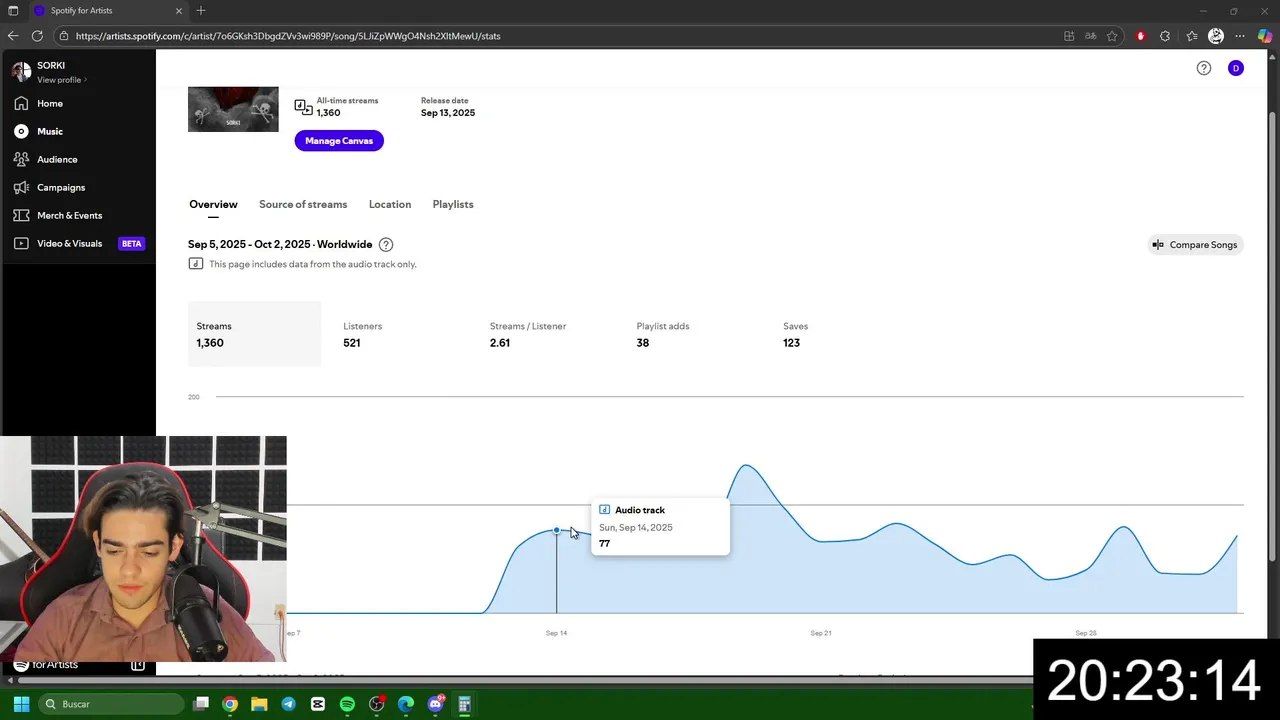Open the browser apps icon in address bar
Image resolution: width=1280 pixels, height=720 pixels.
point(1069,36)
